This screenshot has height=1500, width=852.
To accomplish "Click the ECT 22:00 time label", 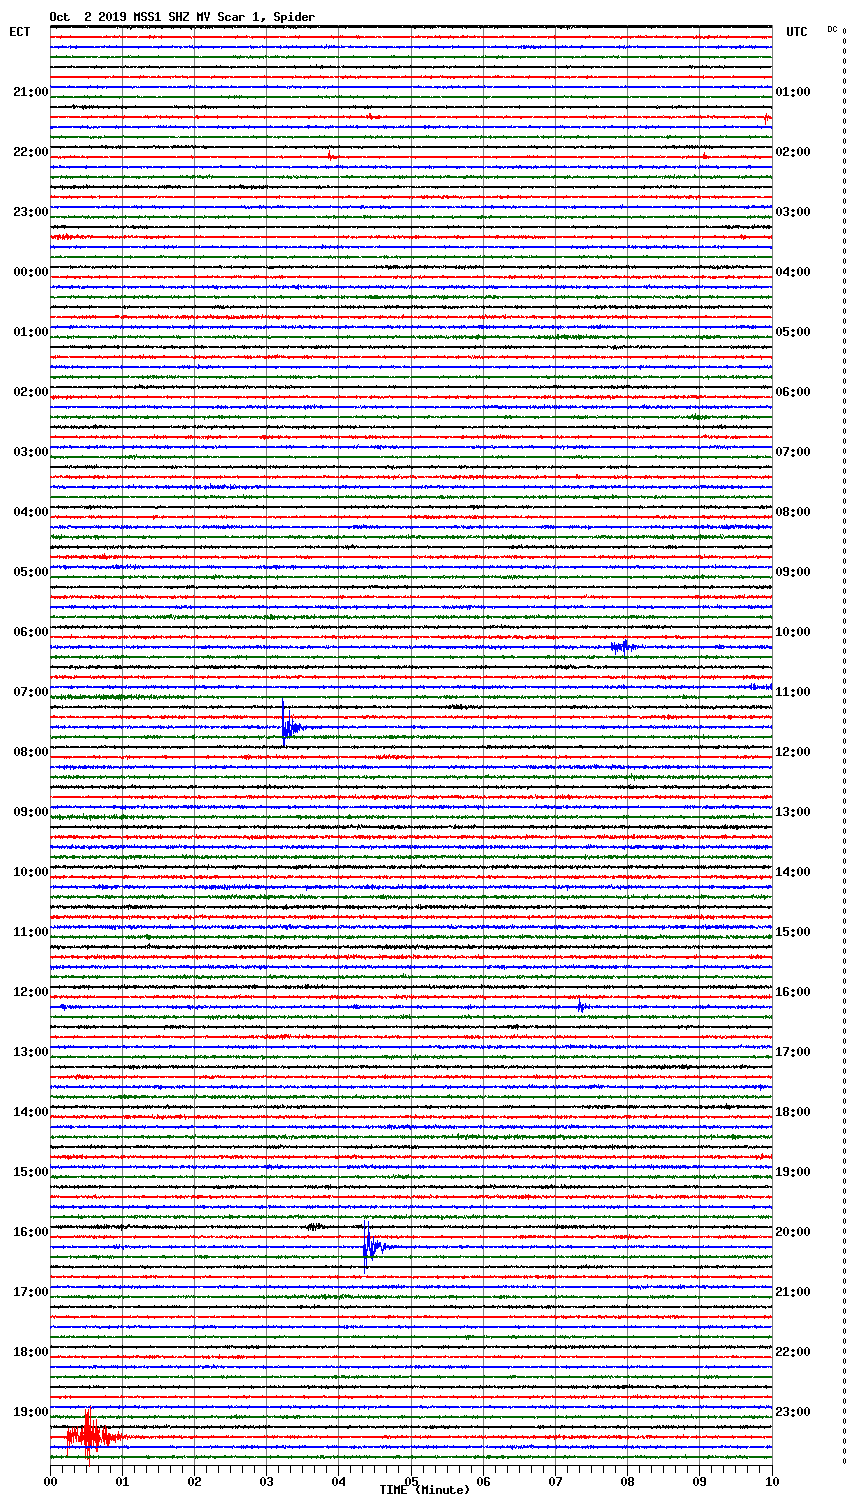I will 30,152.
